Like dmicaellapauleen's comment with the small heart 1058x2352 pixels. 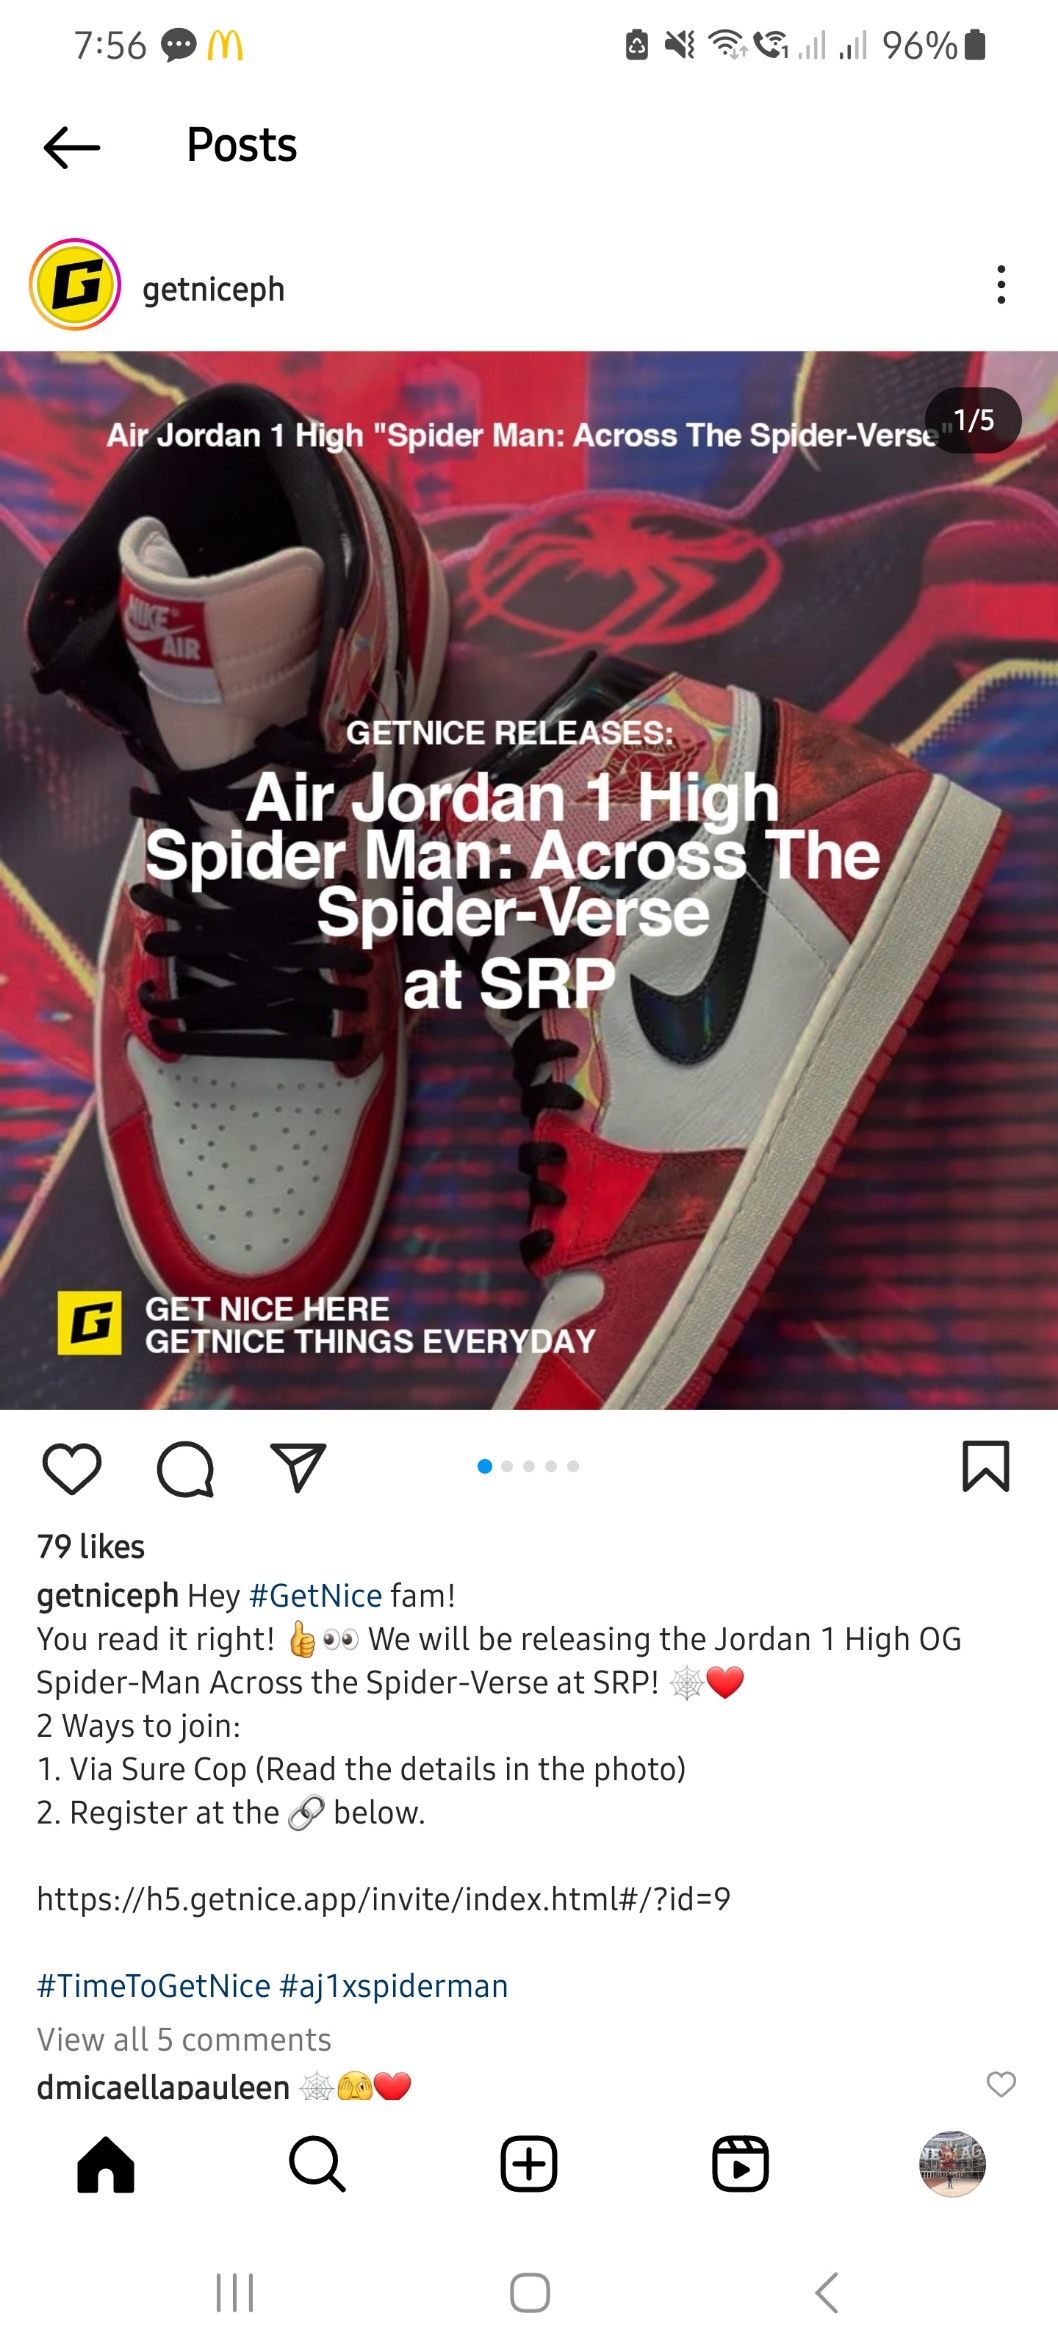click(x=1001, y=2083)
